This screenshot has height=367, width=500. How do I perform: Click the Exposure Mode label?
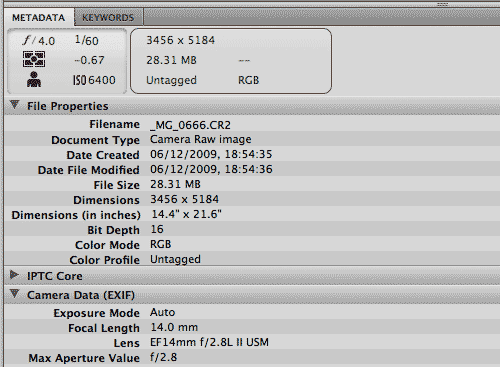(96, 313)
